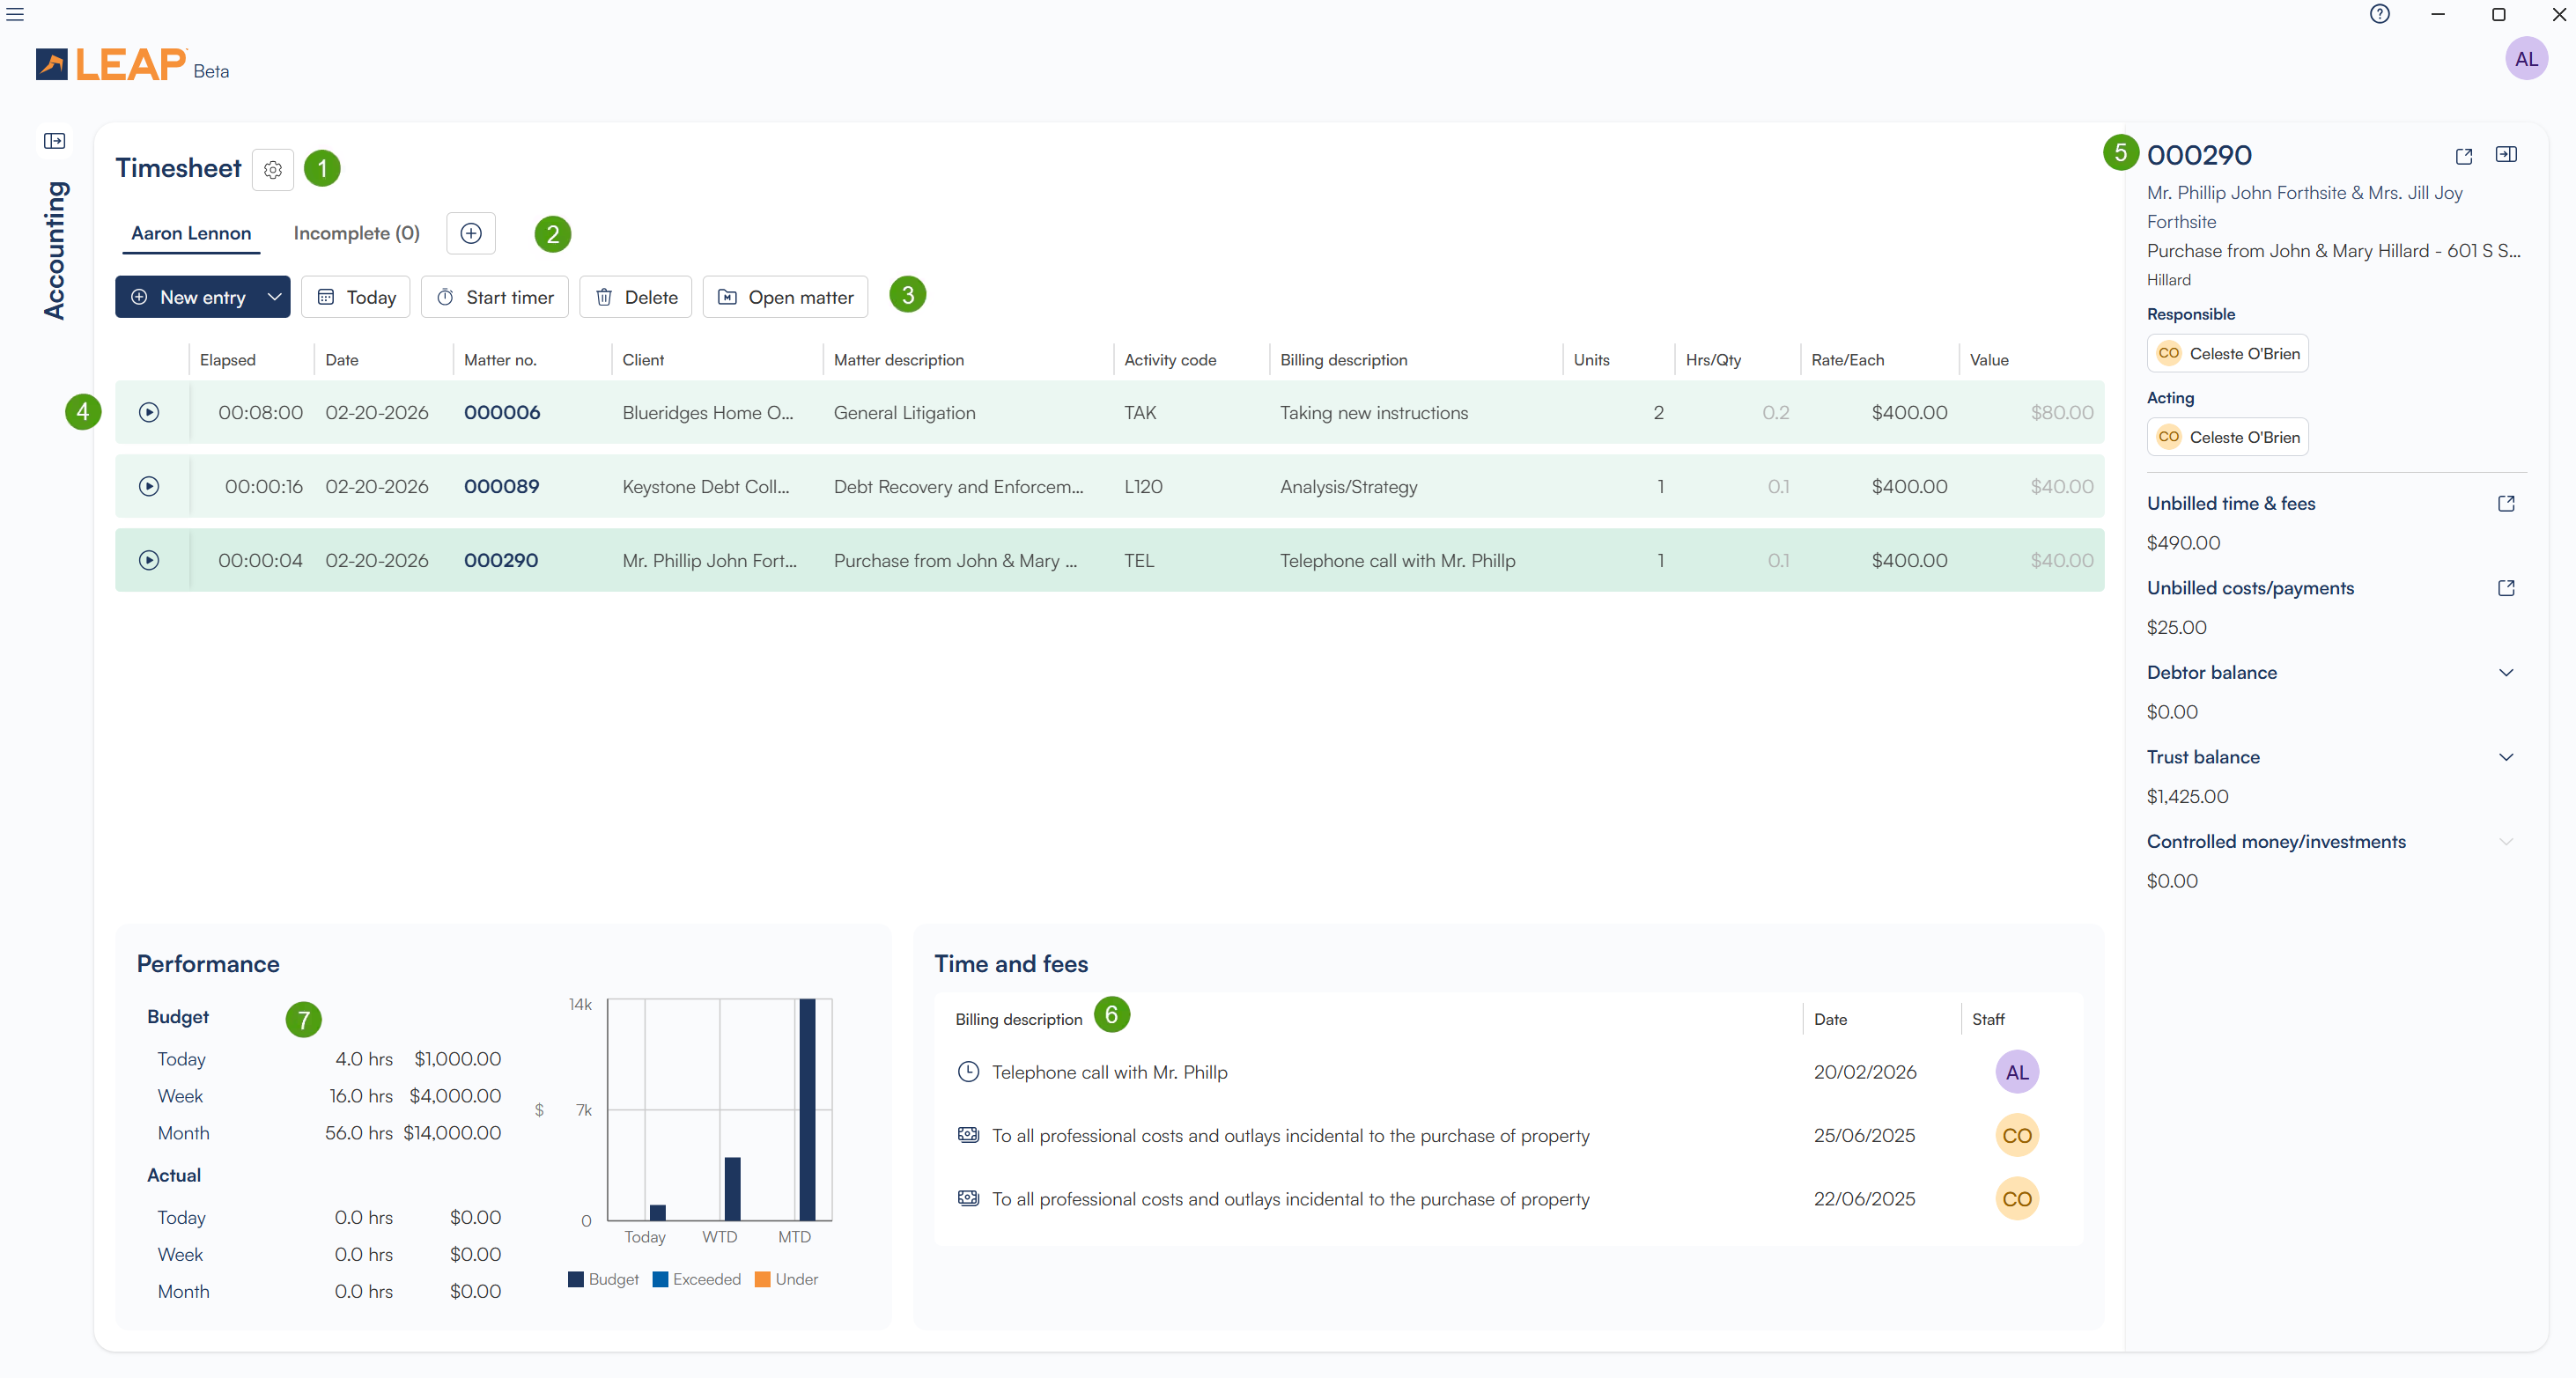Open the hamburger menu
Viewport: 2576px width, 1378px height.
point(15,14)
